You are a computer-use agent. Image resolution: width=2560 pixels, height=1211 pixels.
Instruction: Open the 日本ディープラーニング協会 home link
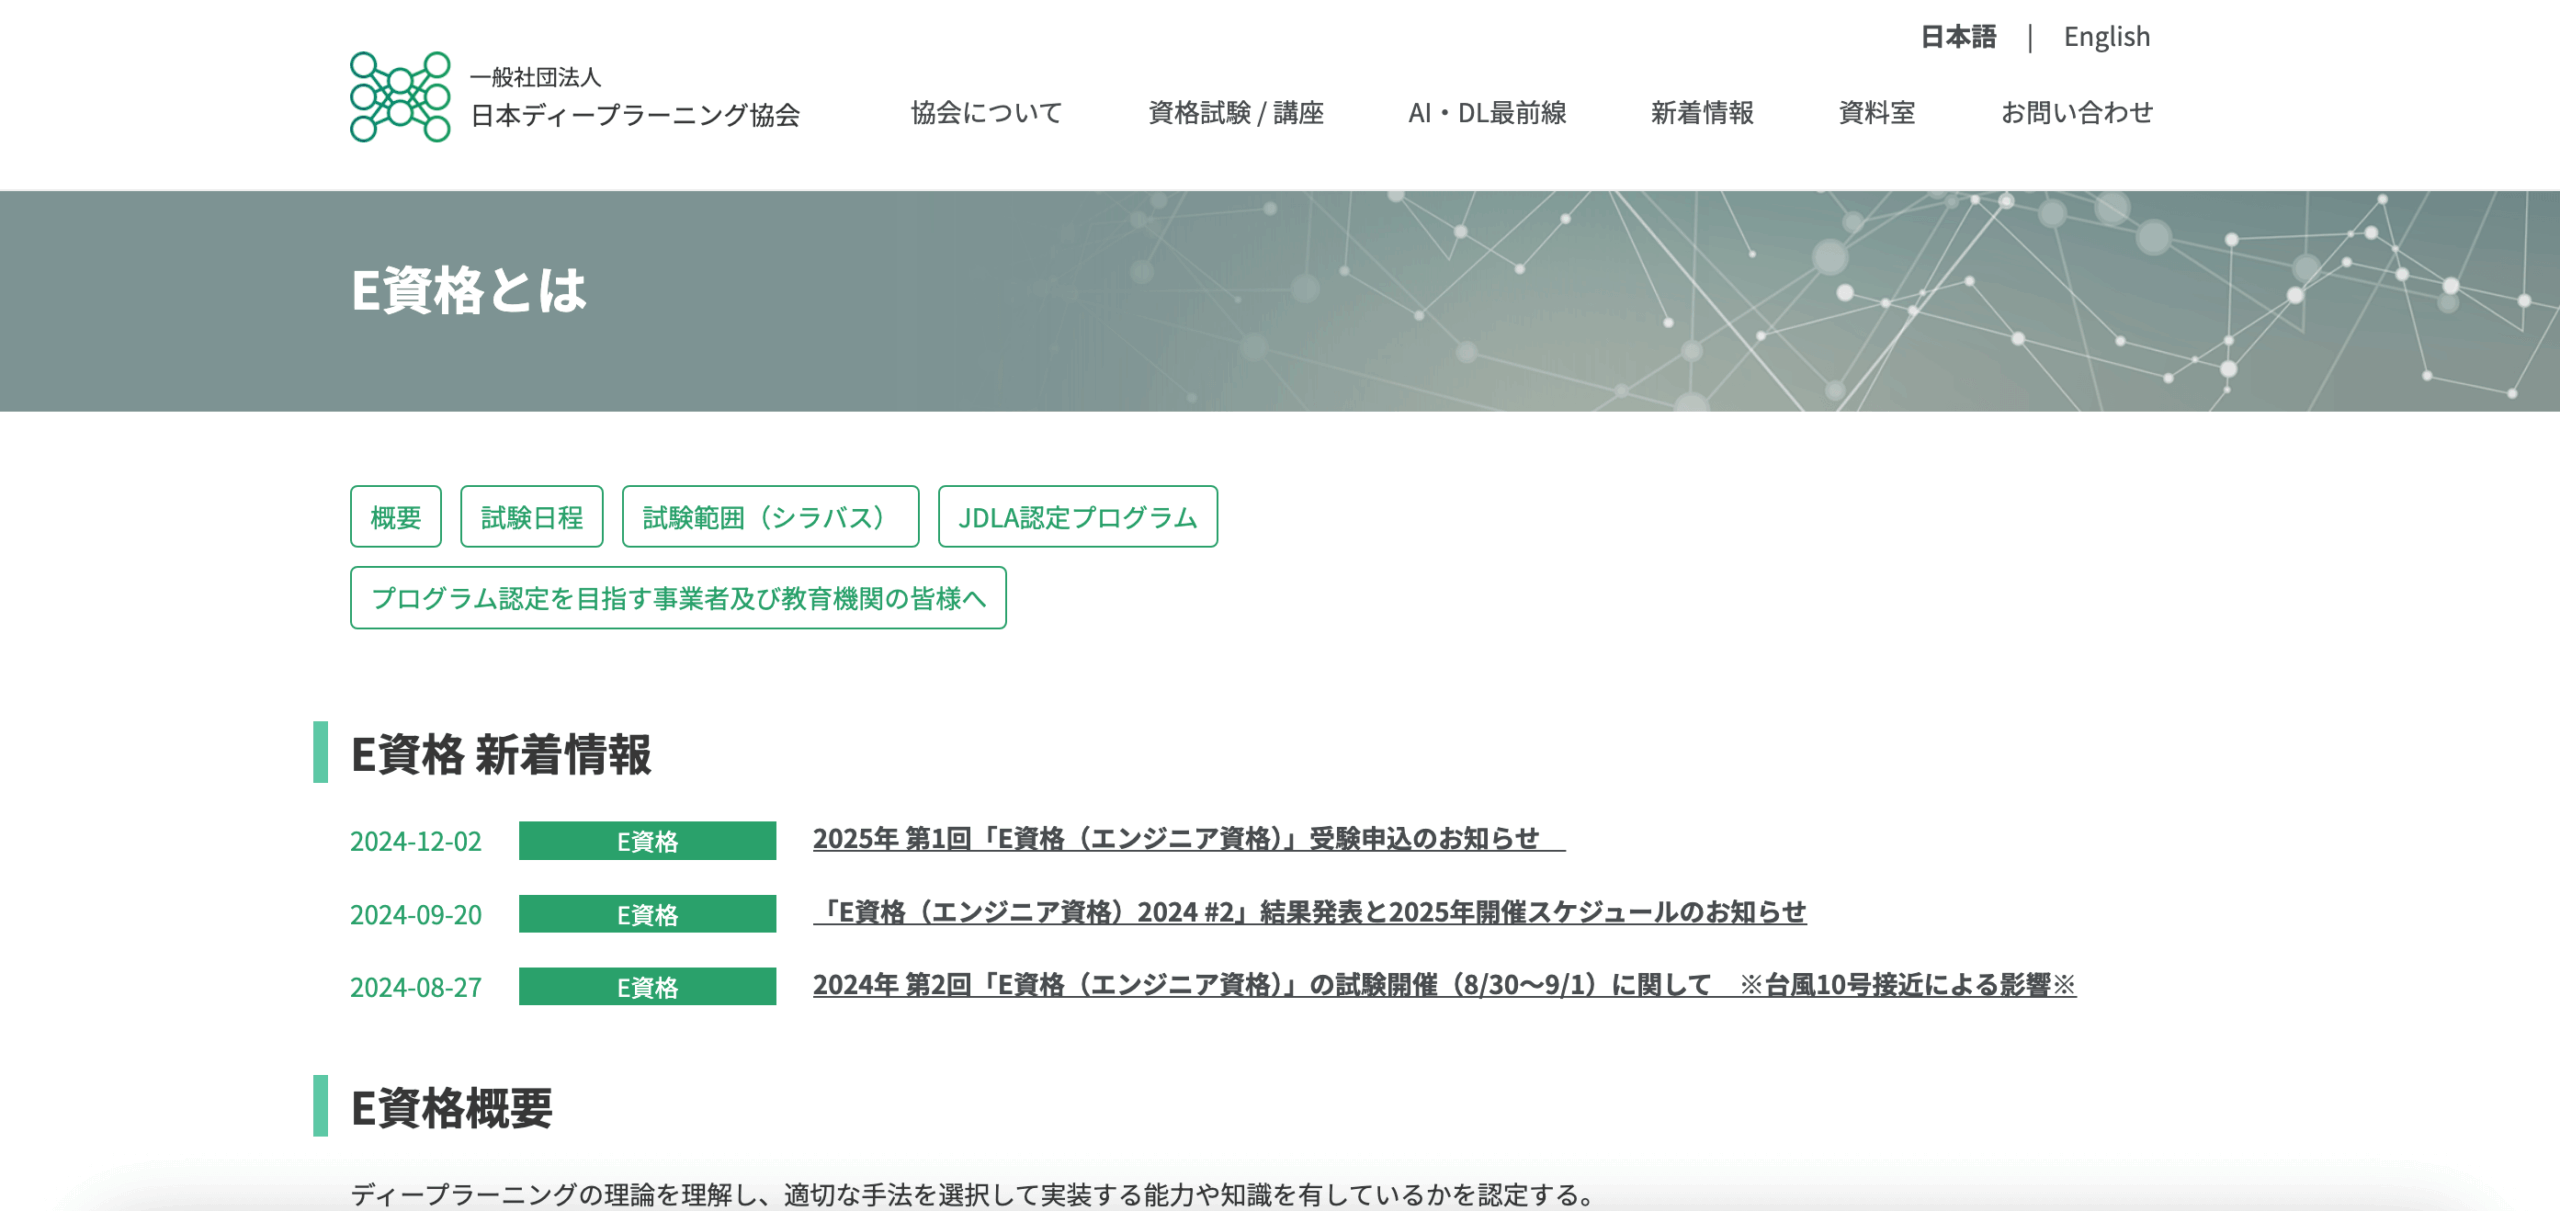coord(635,115)
